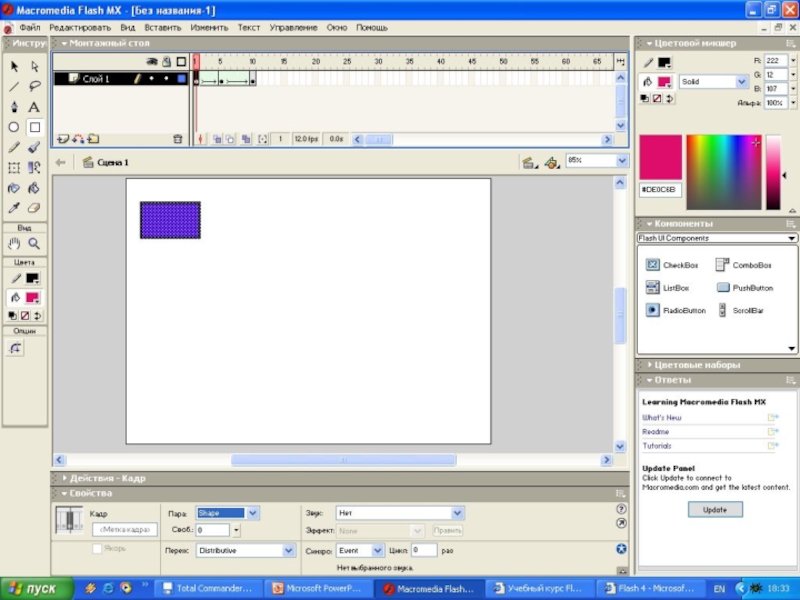Toggle the lock column for all layers
Image resolution: width=800 pixels, height=600 pixels.
click(x=166, y=62)
